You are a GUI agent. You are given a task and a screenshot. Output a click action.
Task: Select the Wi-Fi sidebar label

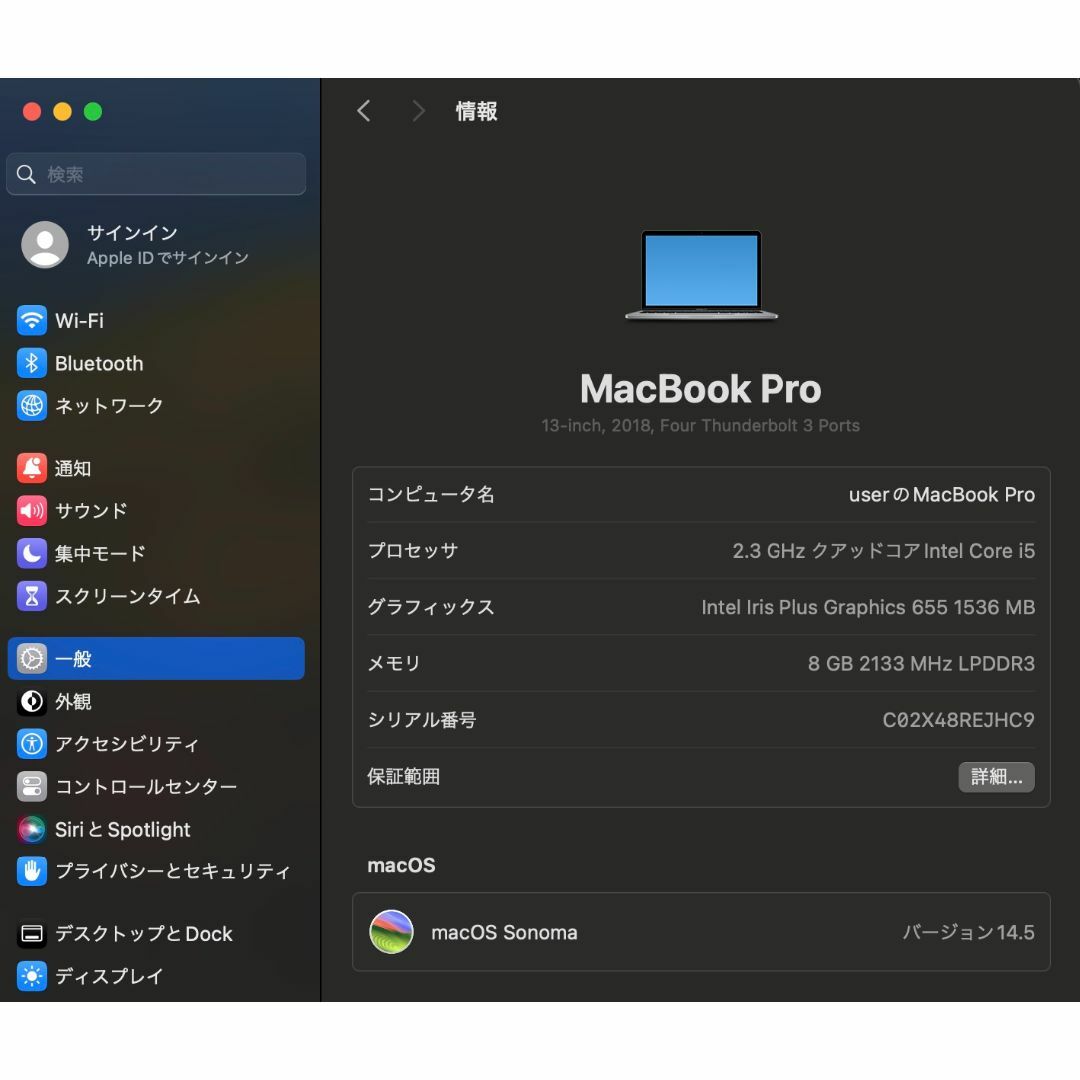click(79, 320)
